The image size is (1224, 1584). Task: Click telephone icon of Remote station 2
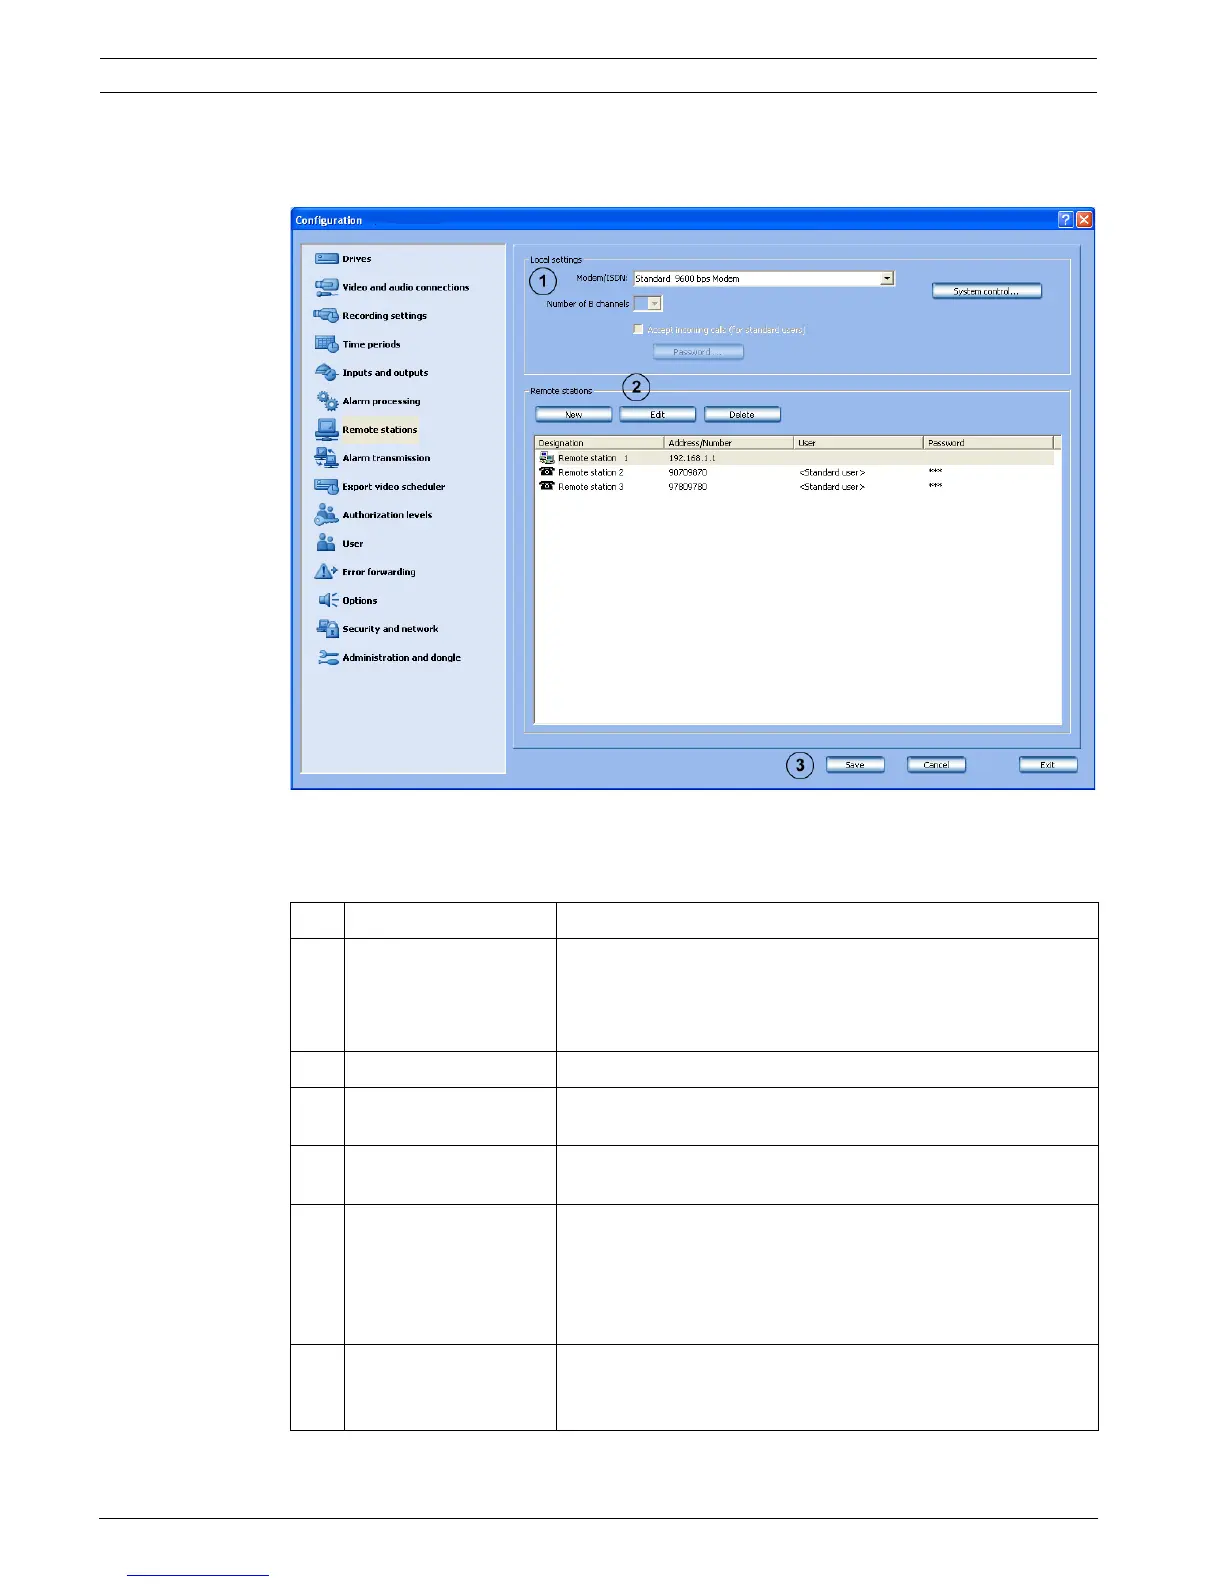[546, 472]
